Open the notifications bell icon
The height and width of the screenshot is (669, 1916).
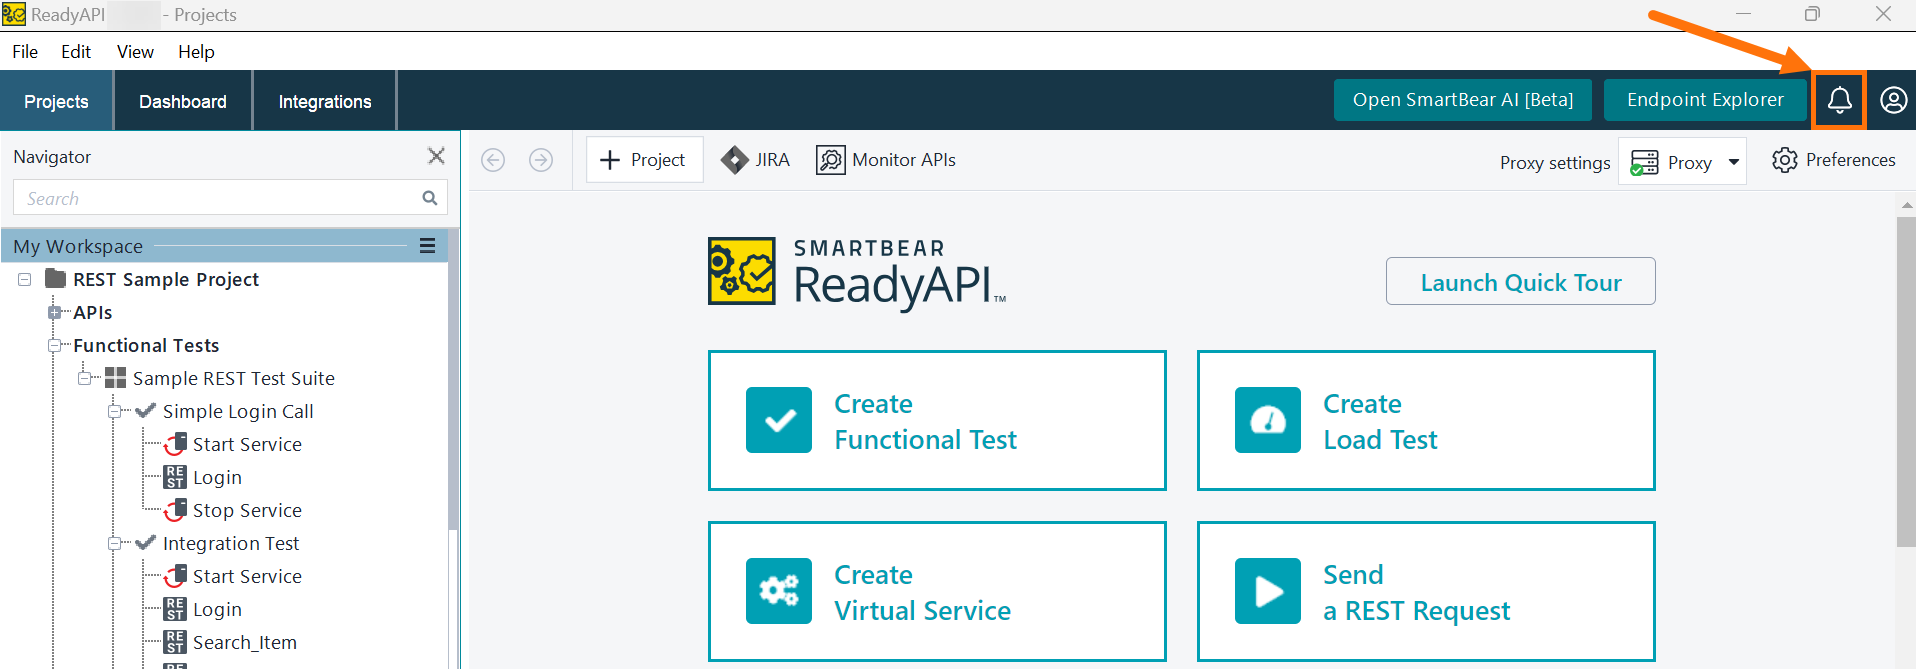coord(1839,100)
